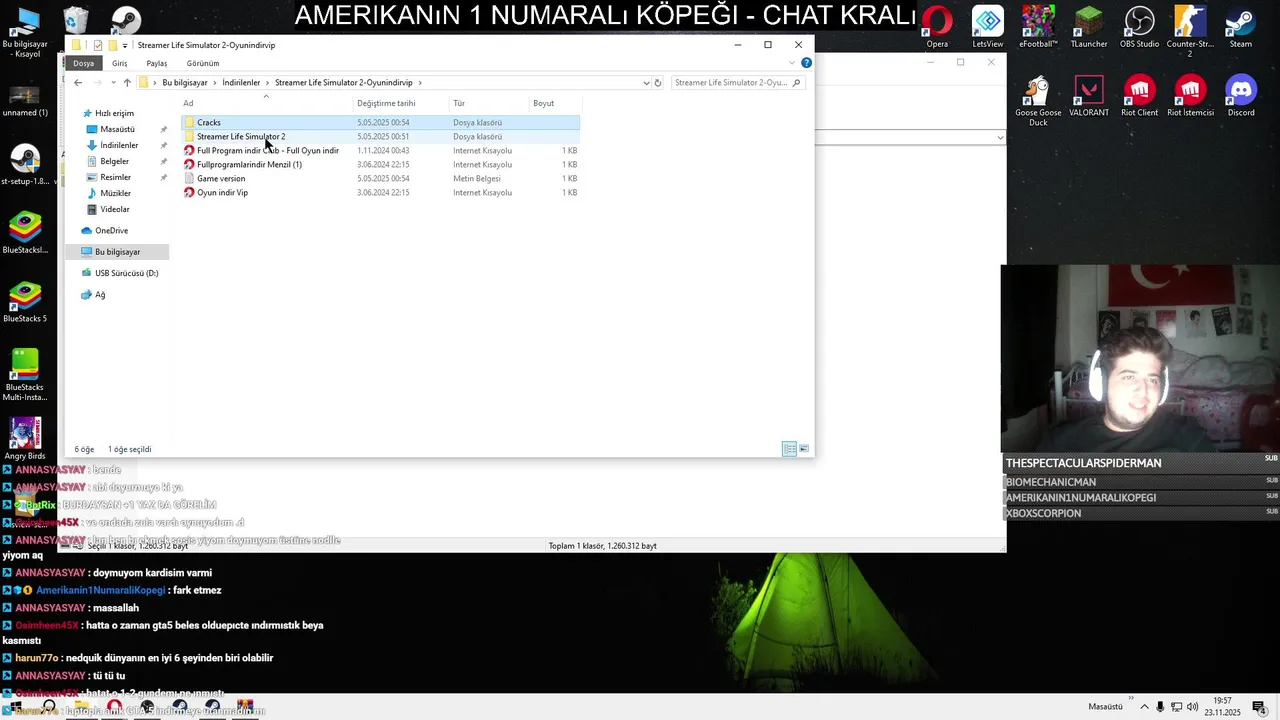
Task: Open Masaüstü in the navigation pane
Action: (x=117, y=129)
